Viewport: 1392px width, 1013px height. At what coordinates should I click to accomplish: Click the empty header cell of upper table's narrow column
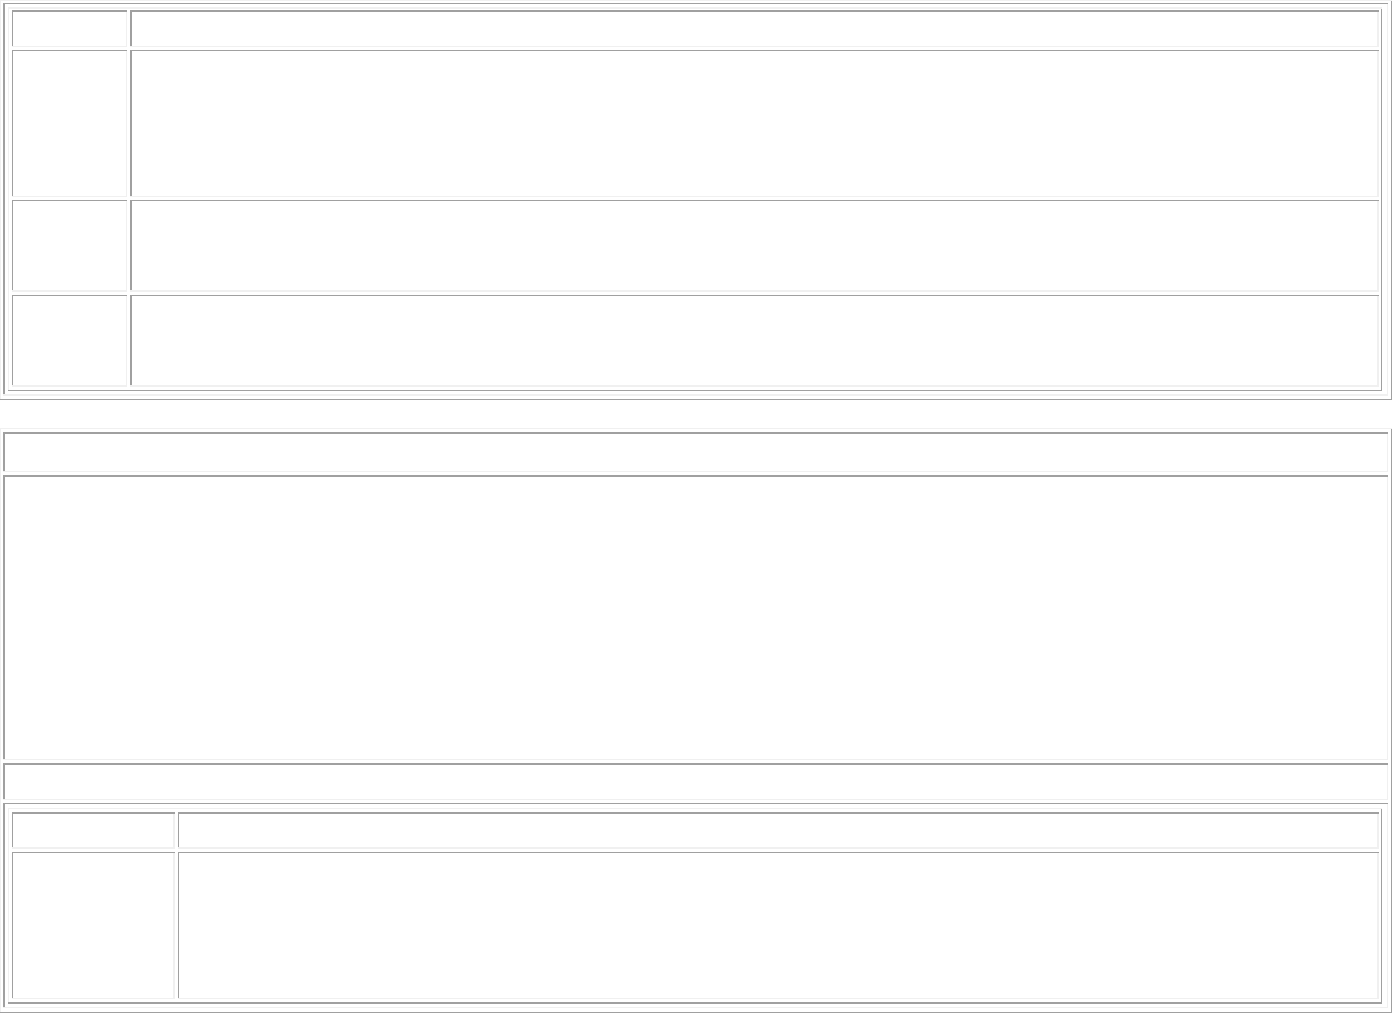[x=70, y=29]
